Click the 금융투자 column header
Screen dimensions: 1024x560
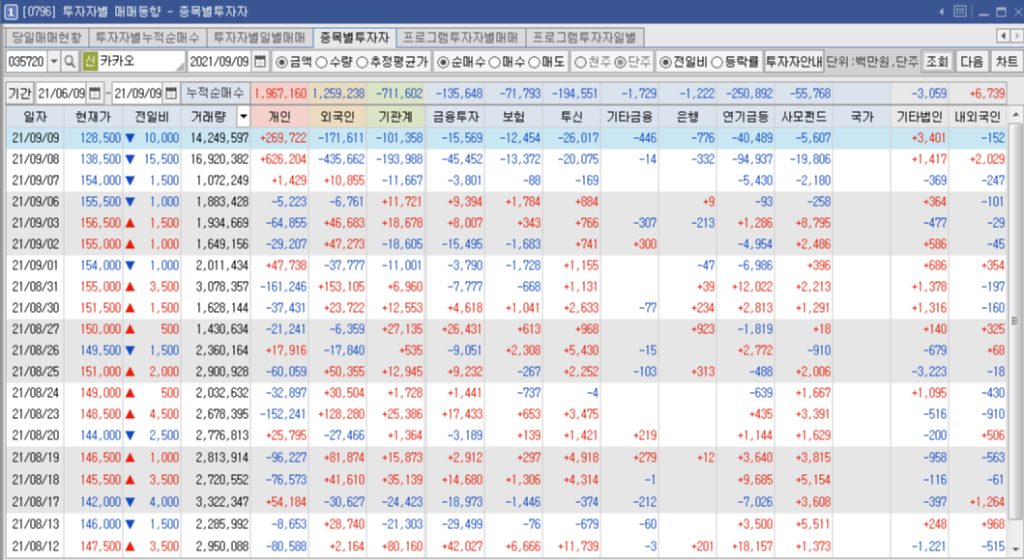(455, 117)
